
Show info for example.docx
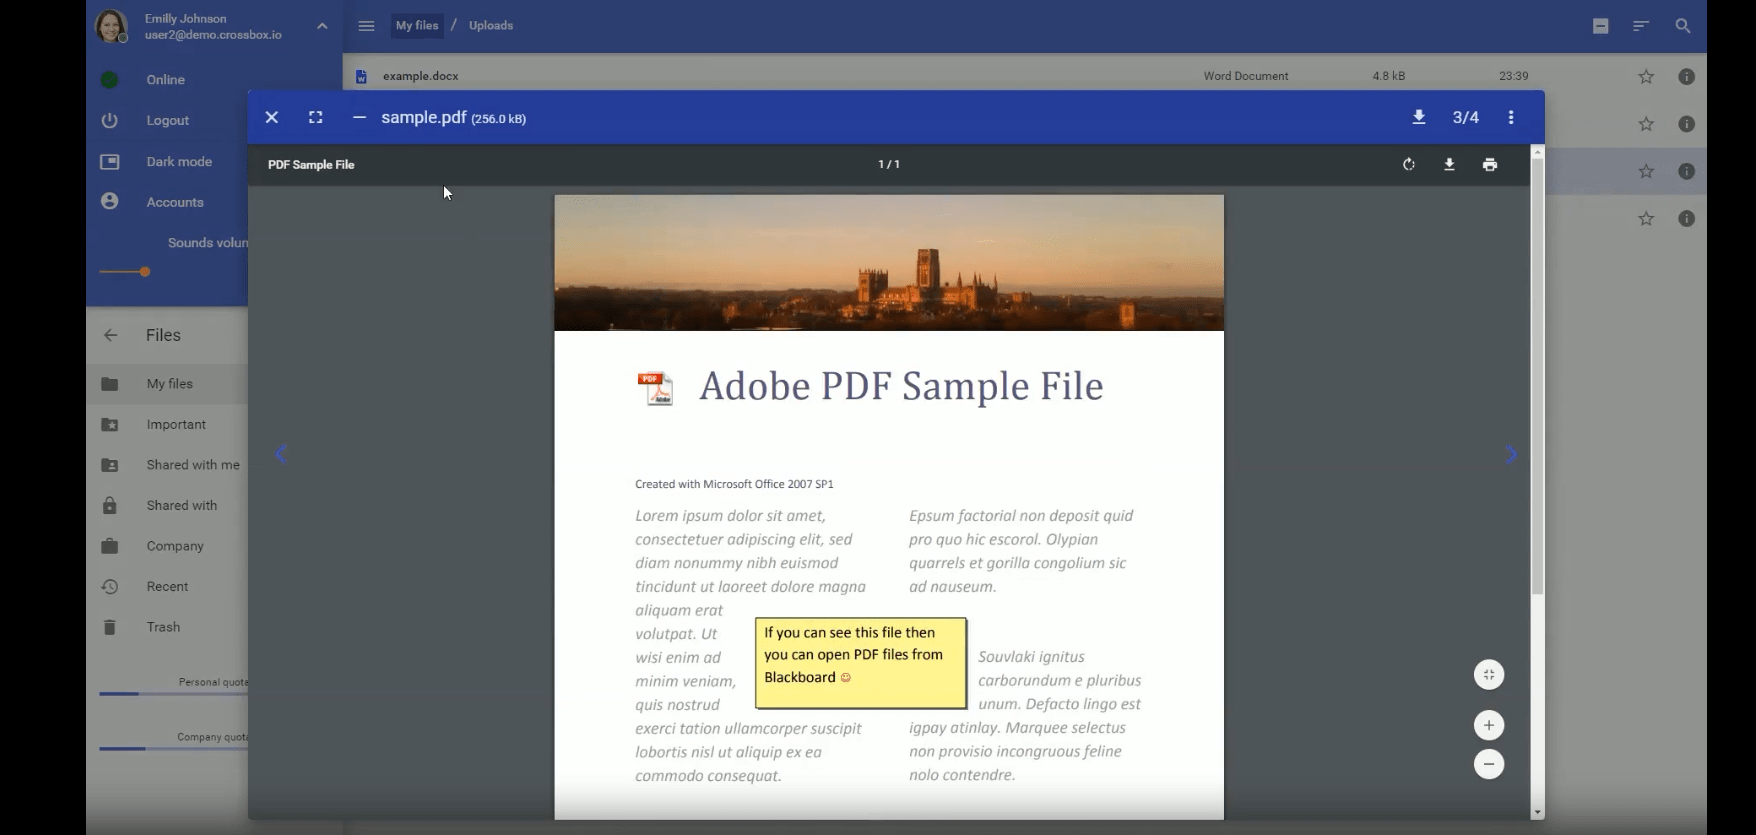pos(1687,76)
